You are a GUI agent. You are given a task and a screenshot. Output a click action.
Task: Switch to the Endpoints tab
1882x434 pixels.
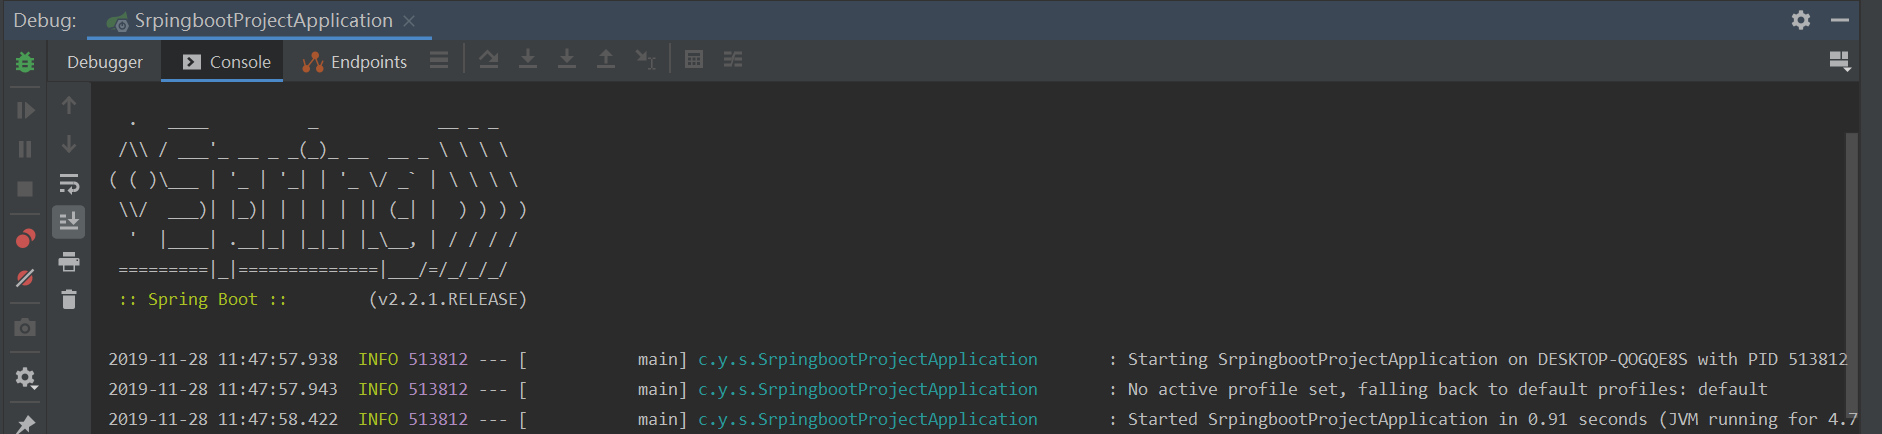click(x=355, y=62)
